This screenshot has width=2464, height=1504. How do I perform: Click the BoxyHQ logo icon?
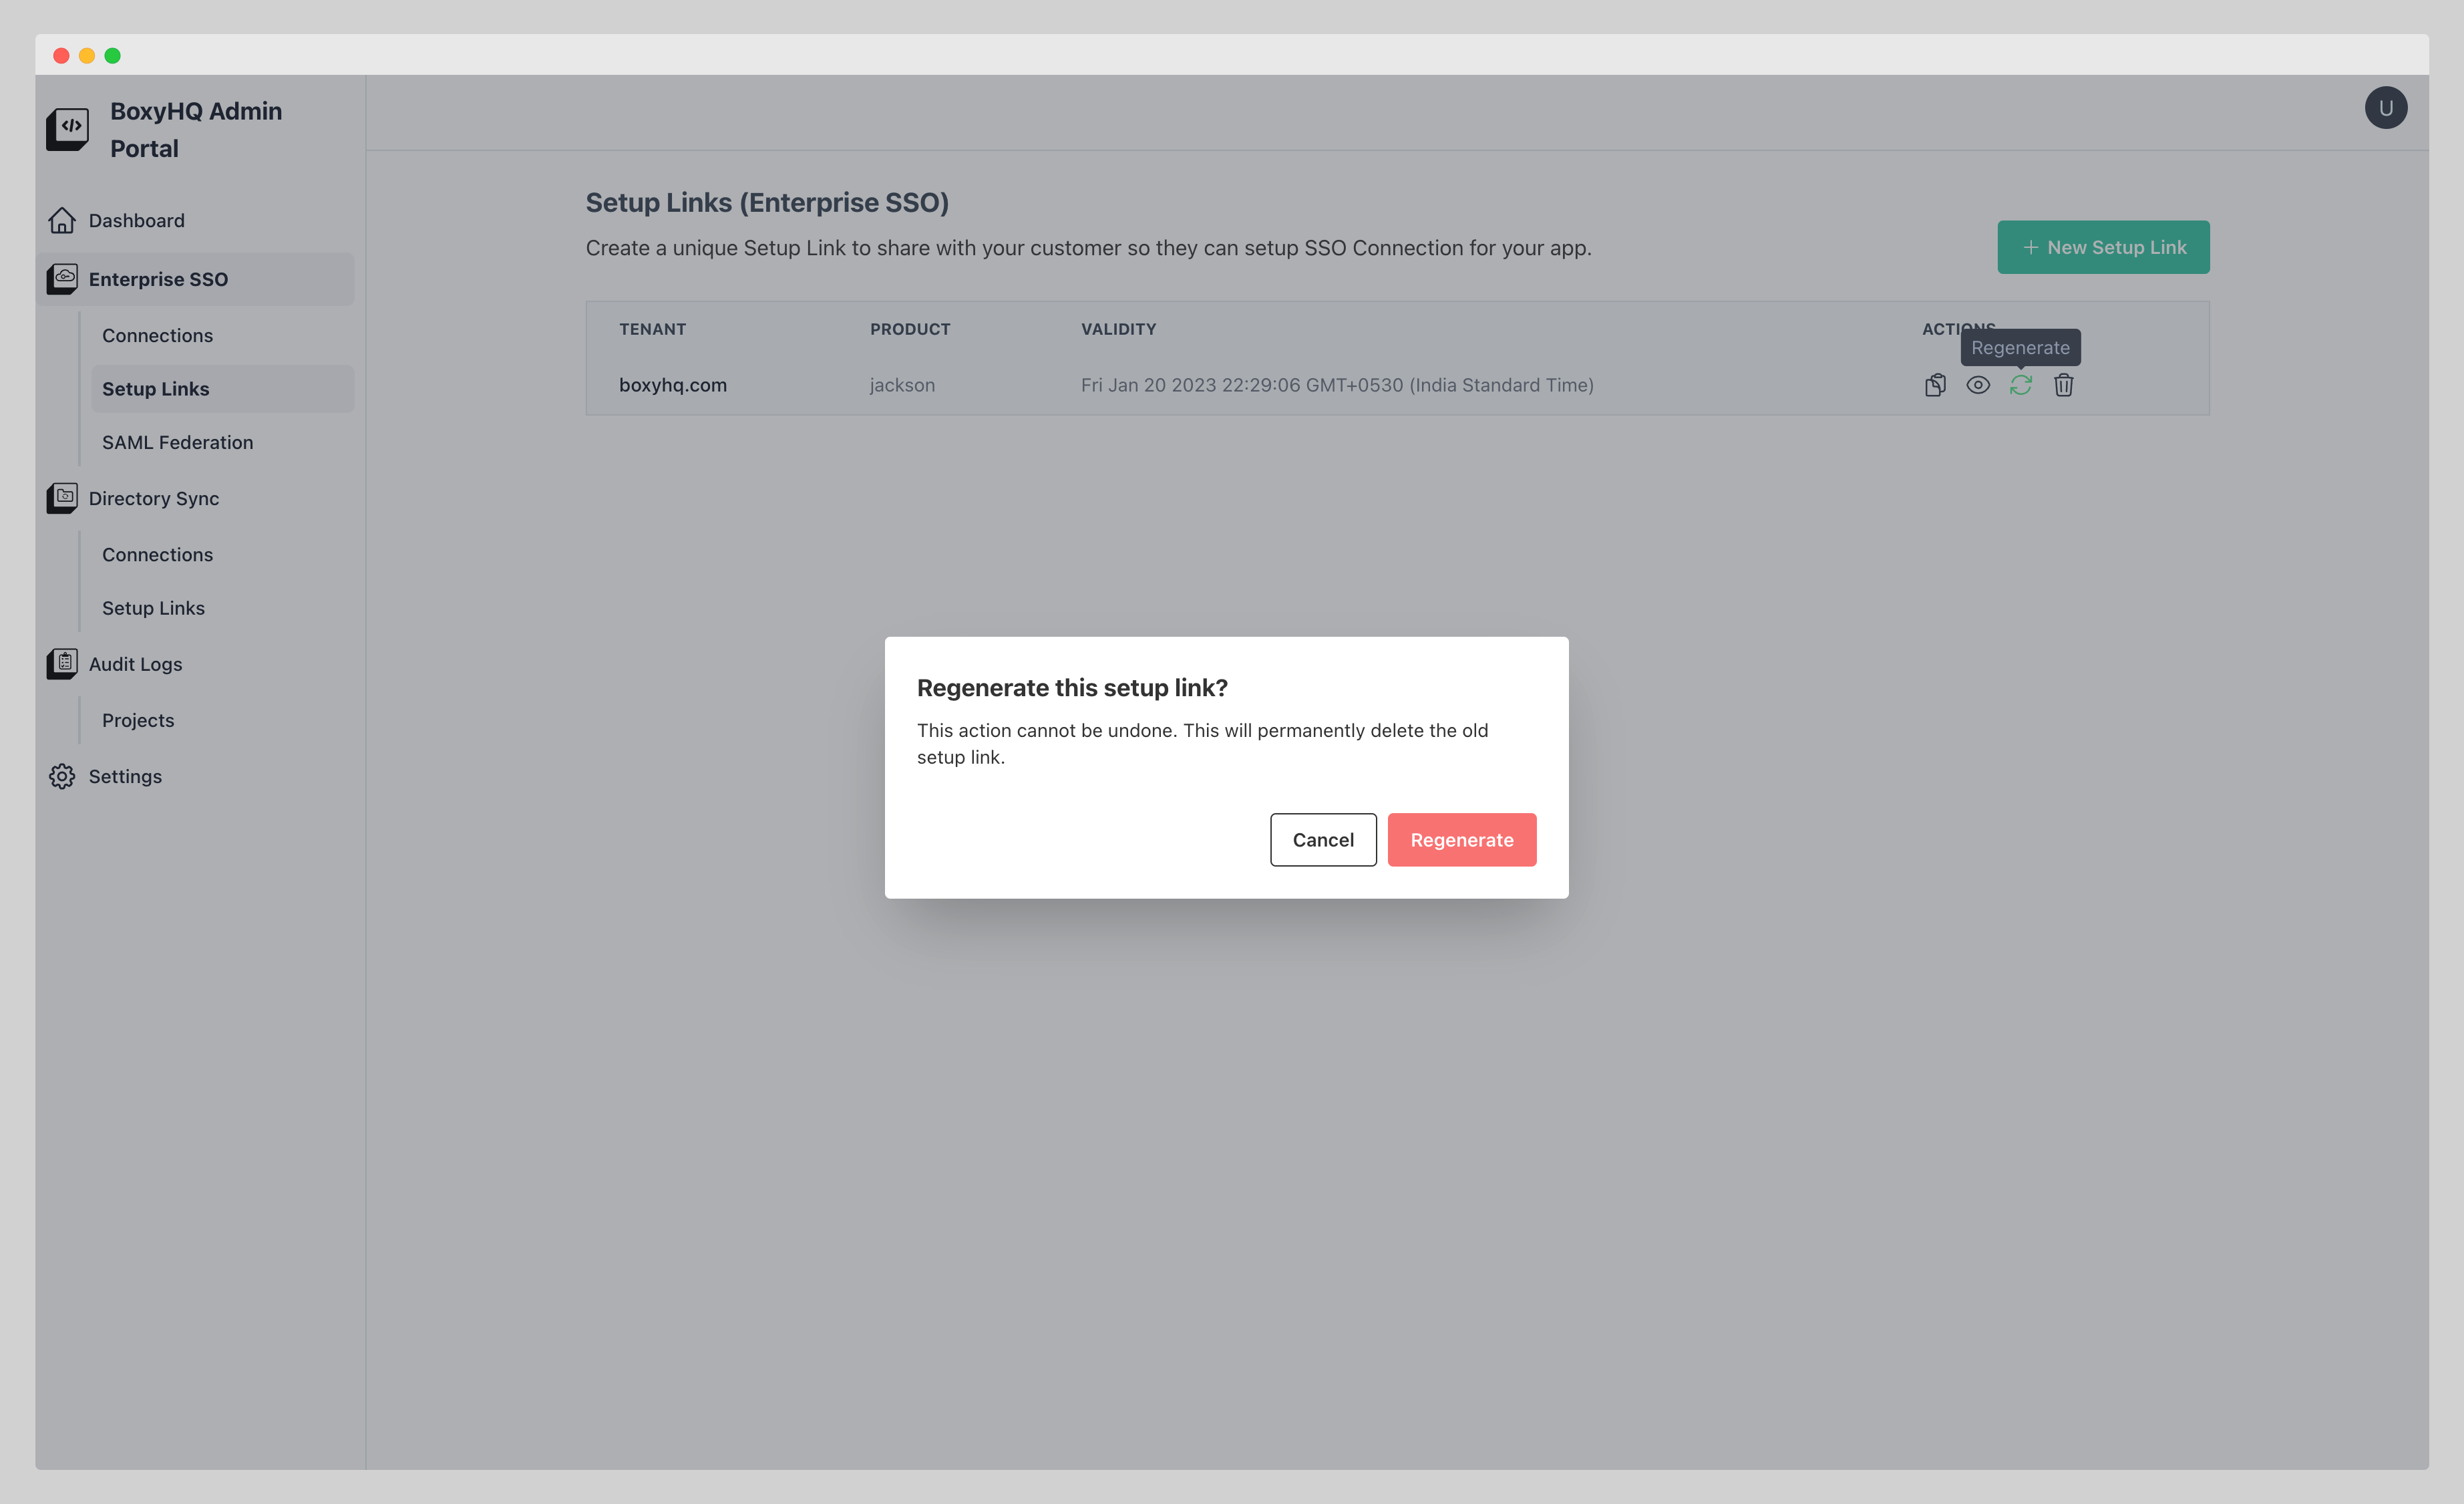[68, 129]
